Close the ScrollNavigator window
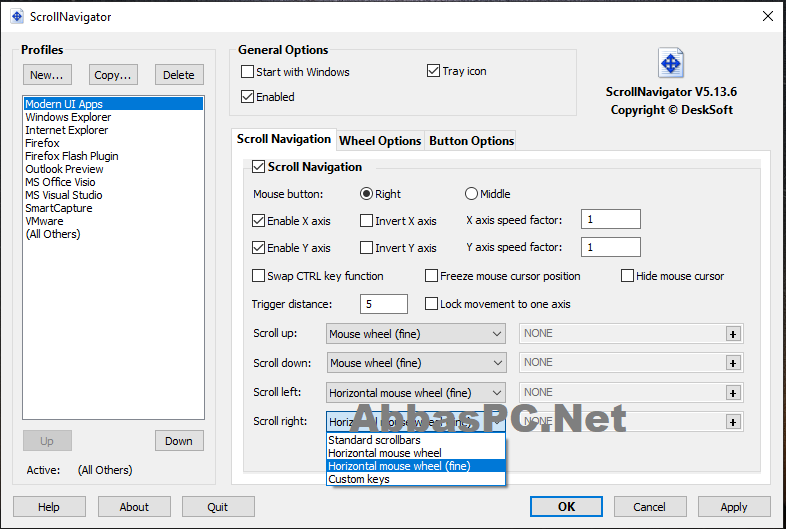786x529 pixels. (767, 17)
